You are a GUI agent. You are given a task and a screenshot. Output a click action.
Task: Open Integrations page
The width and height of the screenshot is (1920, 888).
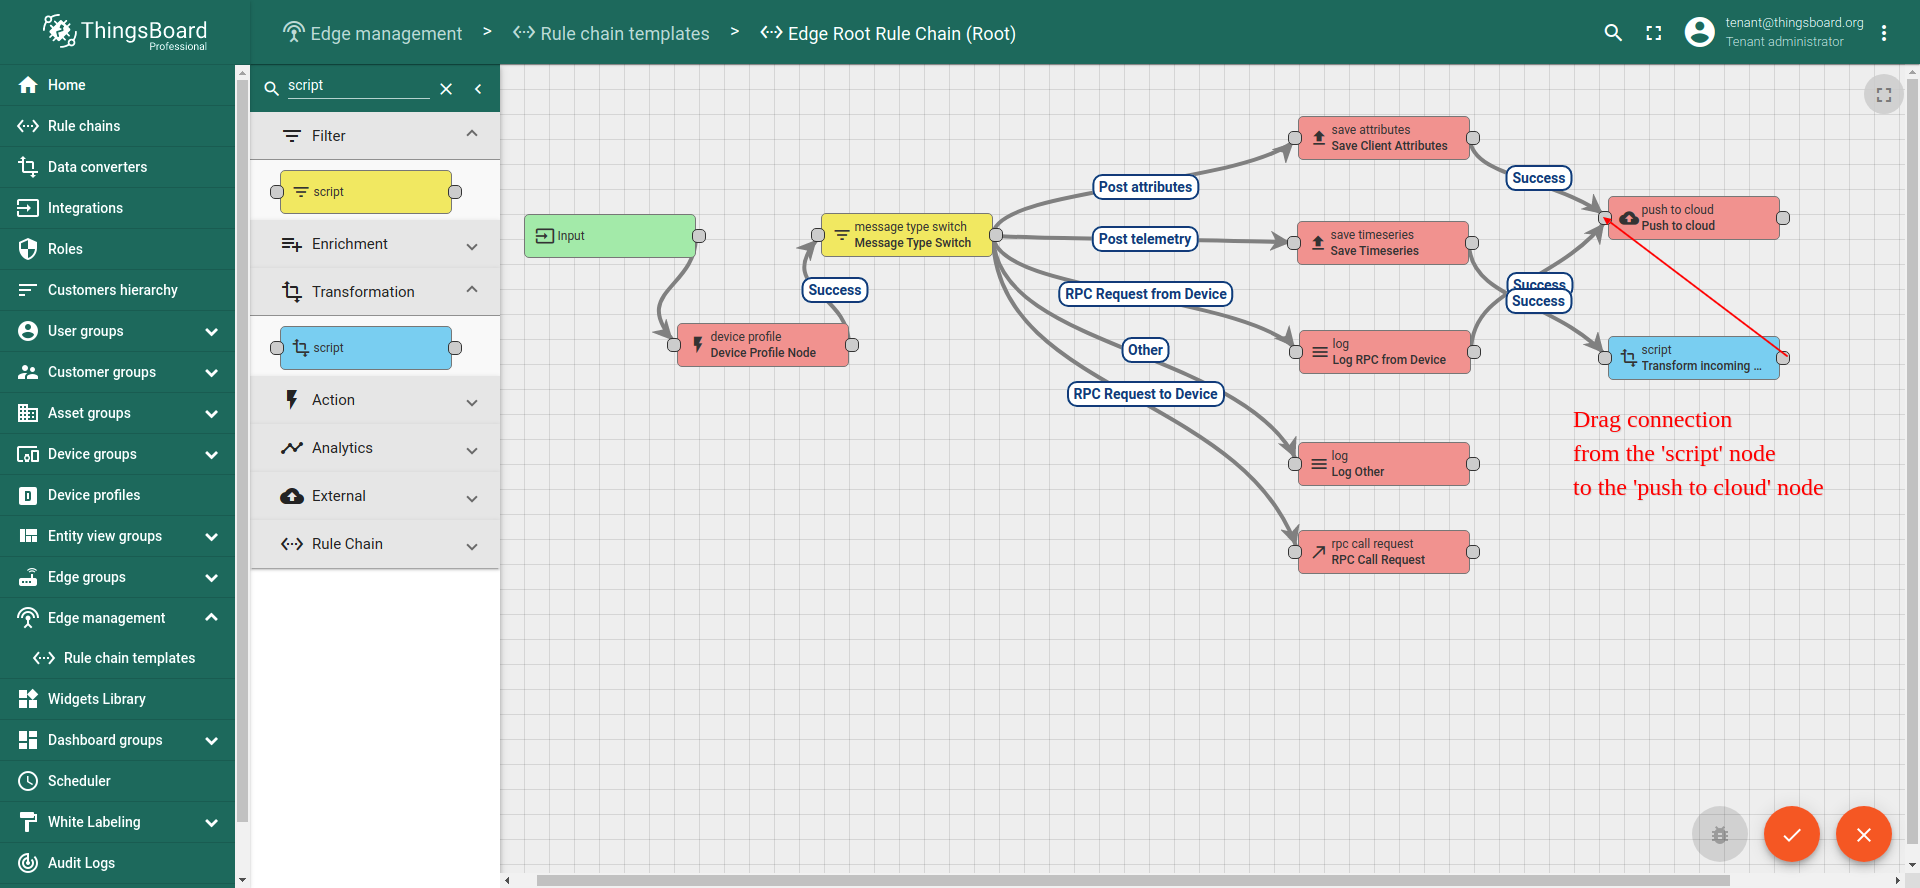[117, 208]
